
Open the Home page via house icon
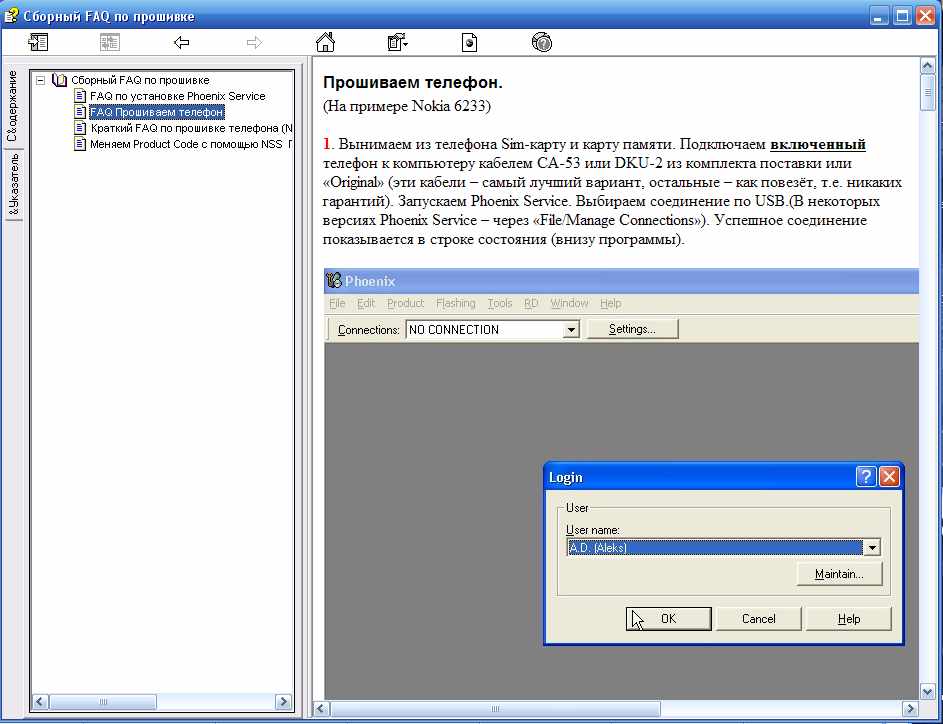[325, 42]
